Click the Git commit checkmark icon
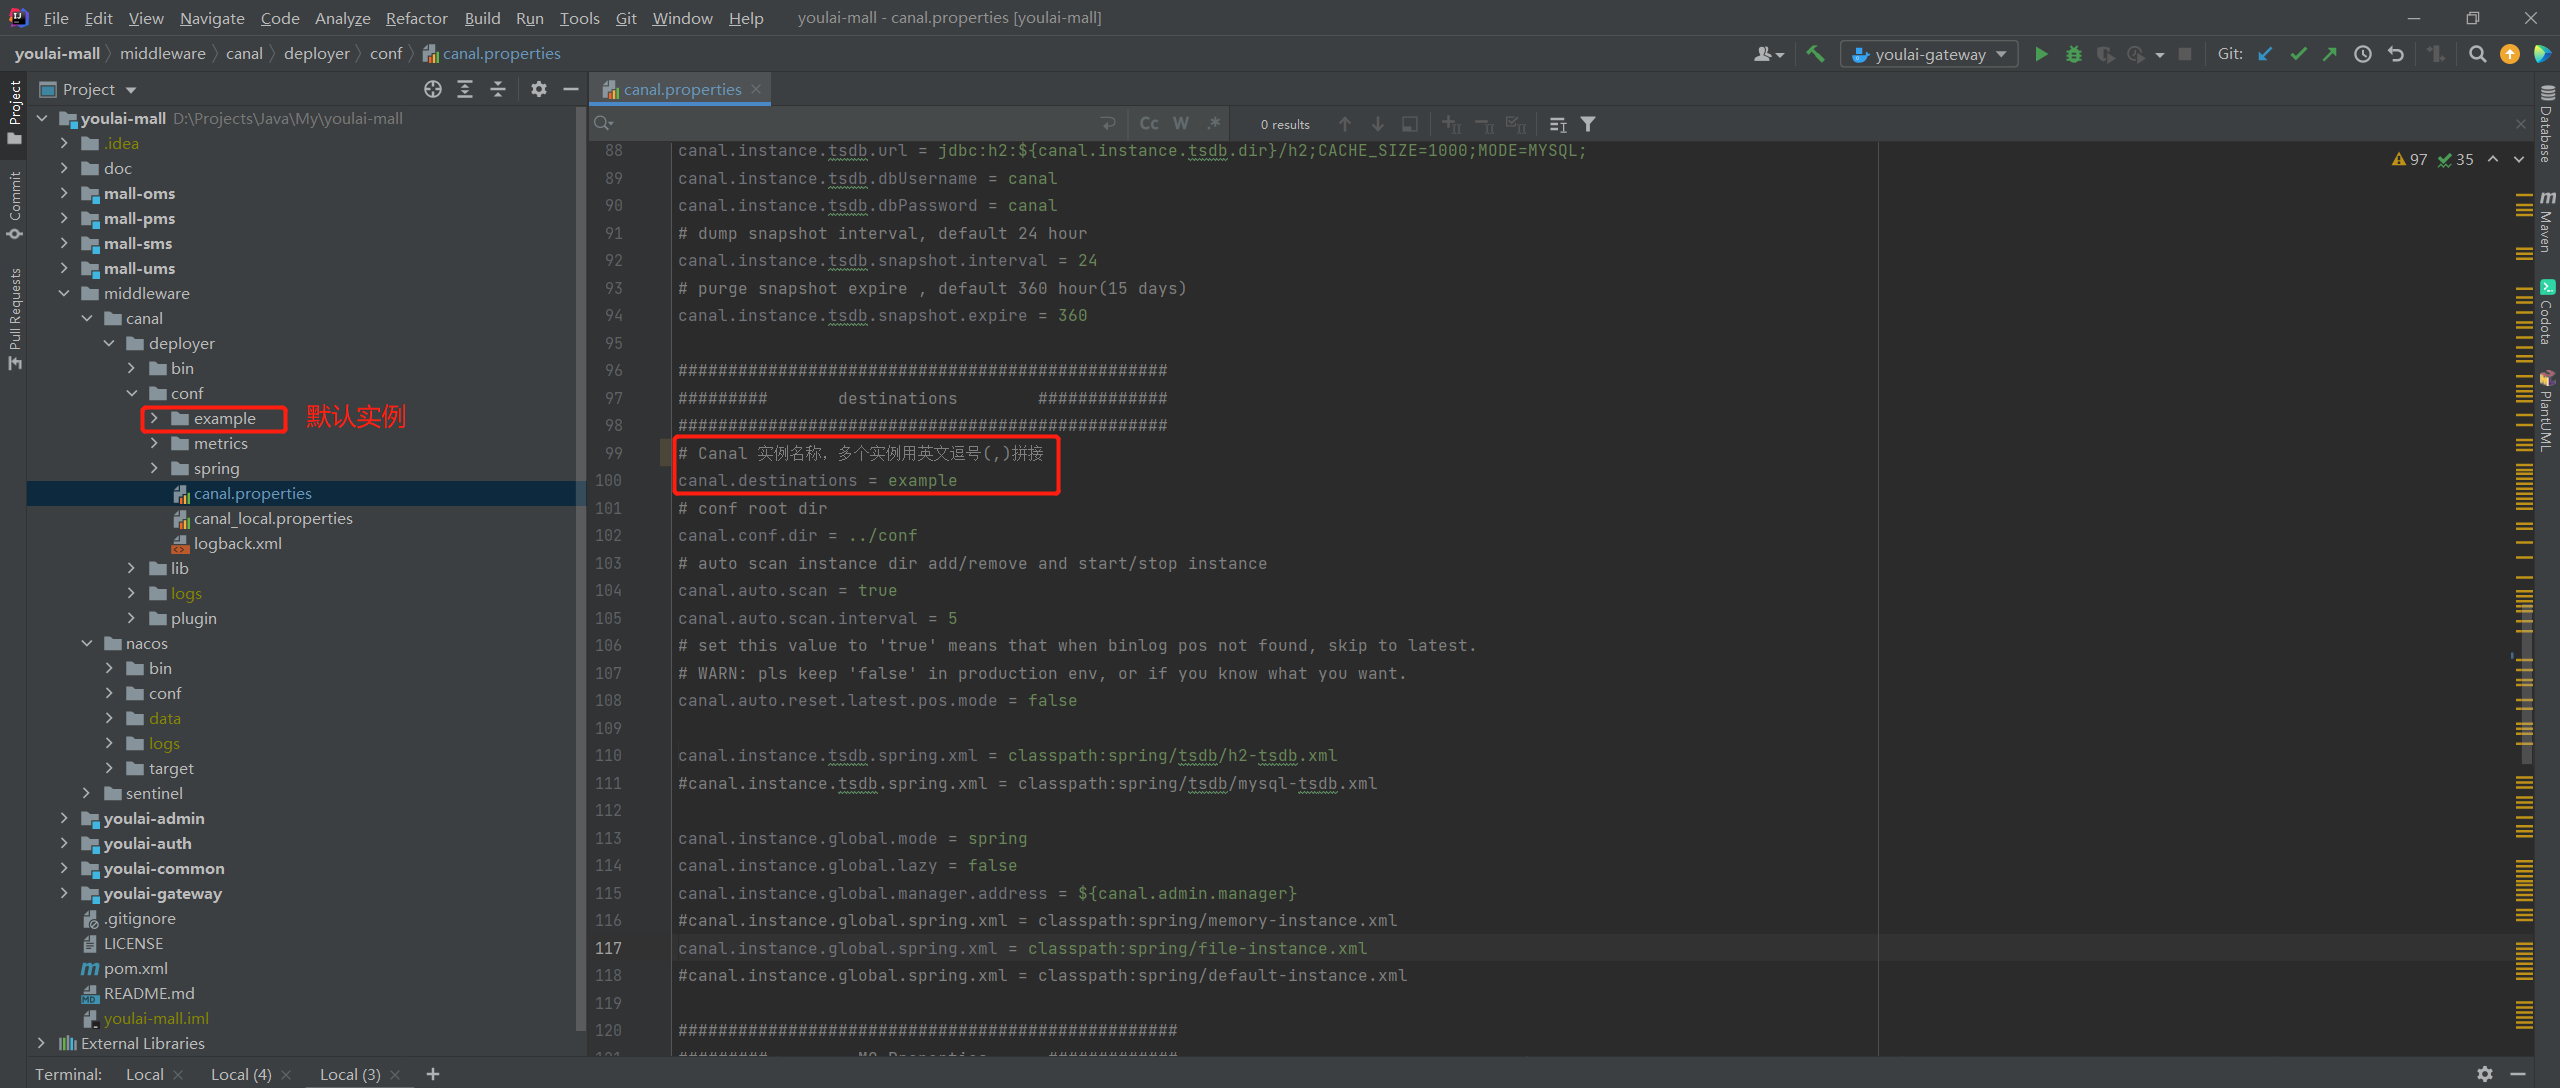Viewport: 2560px width, 1088px height. tap(2298, 54)
